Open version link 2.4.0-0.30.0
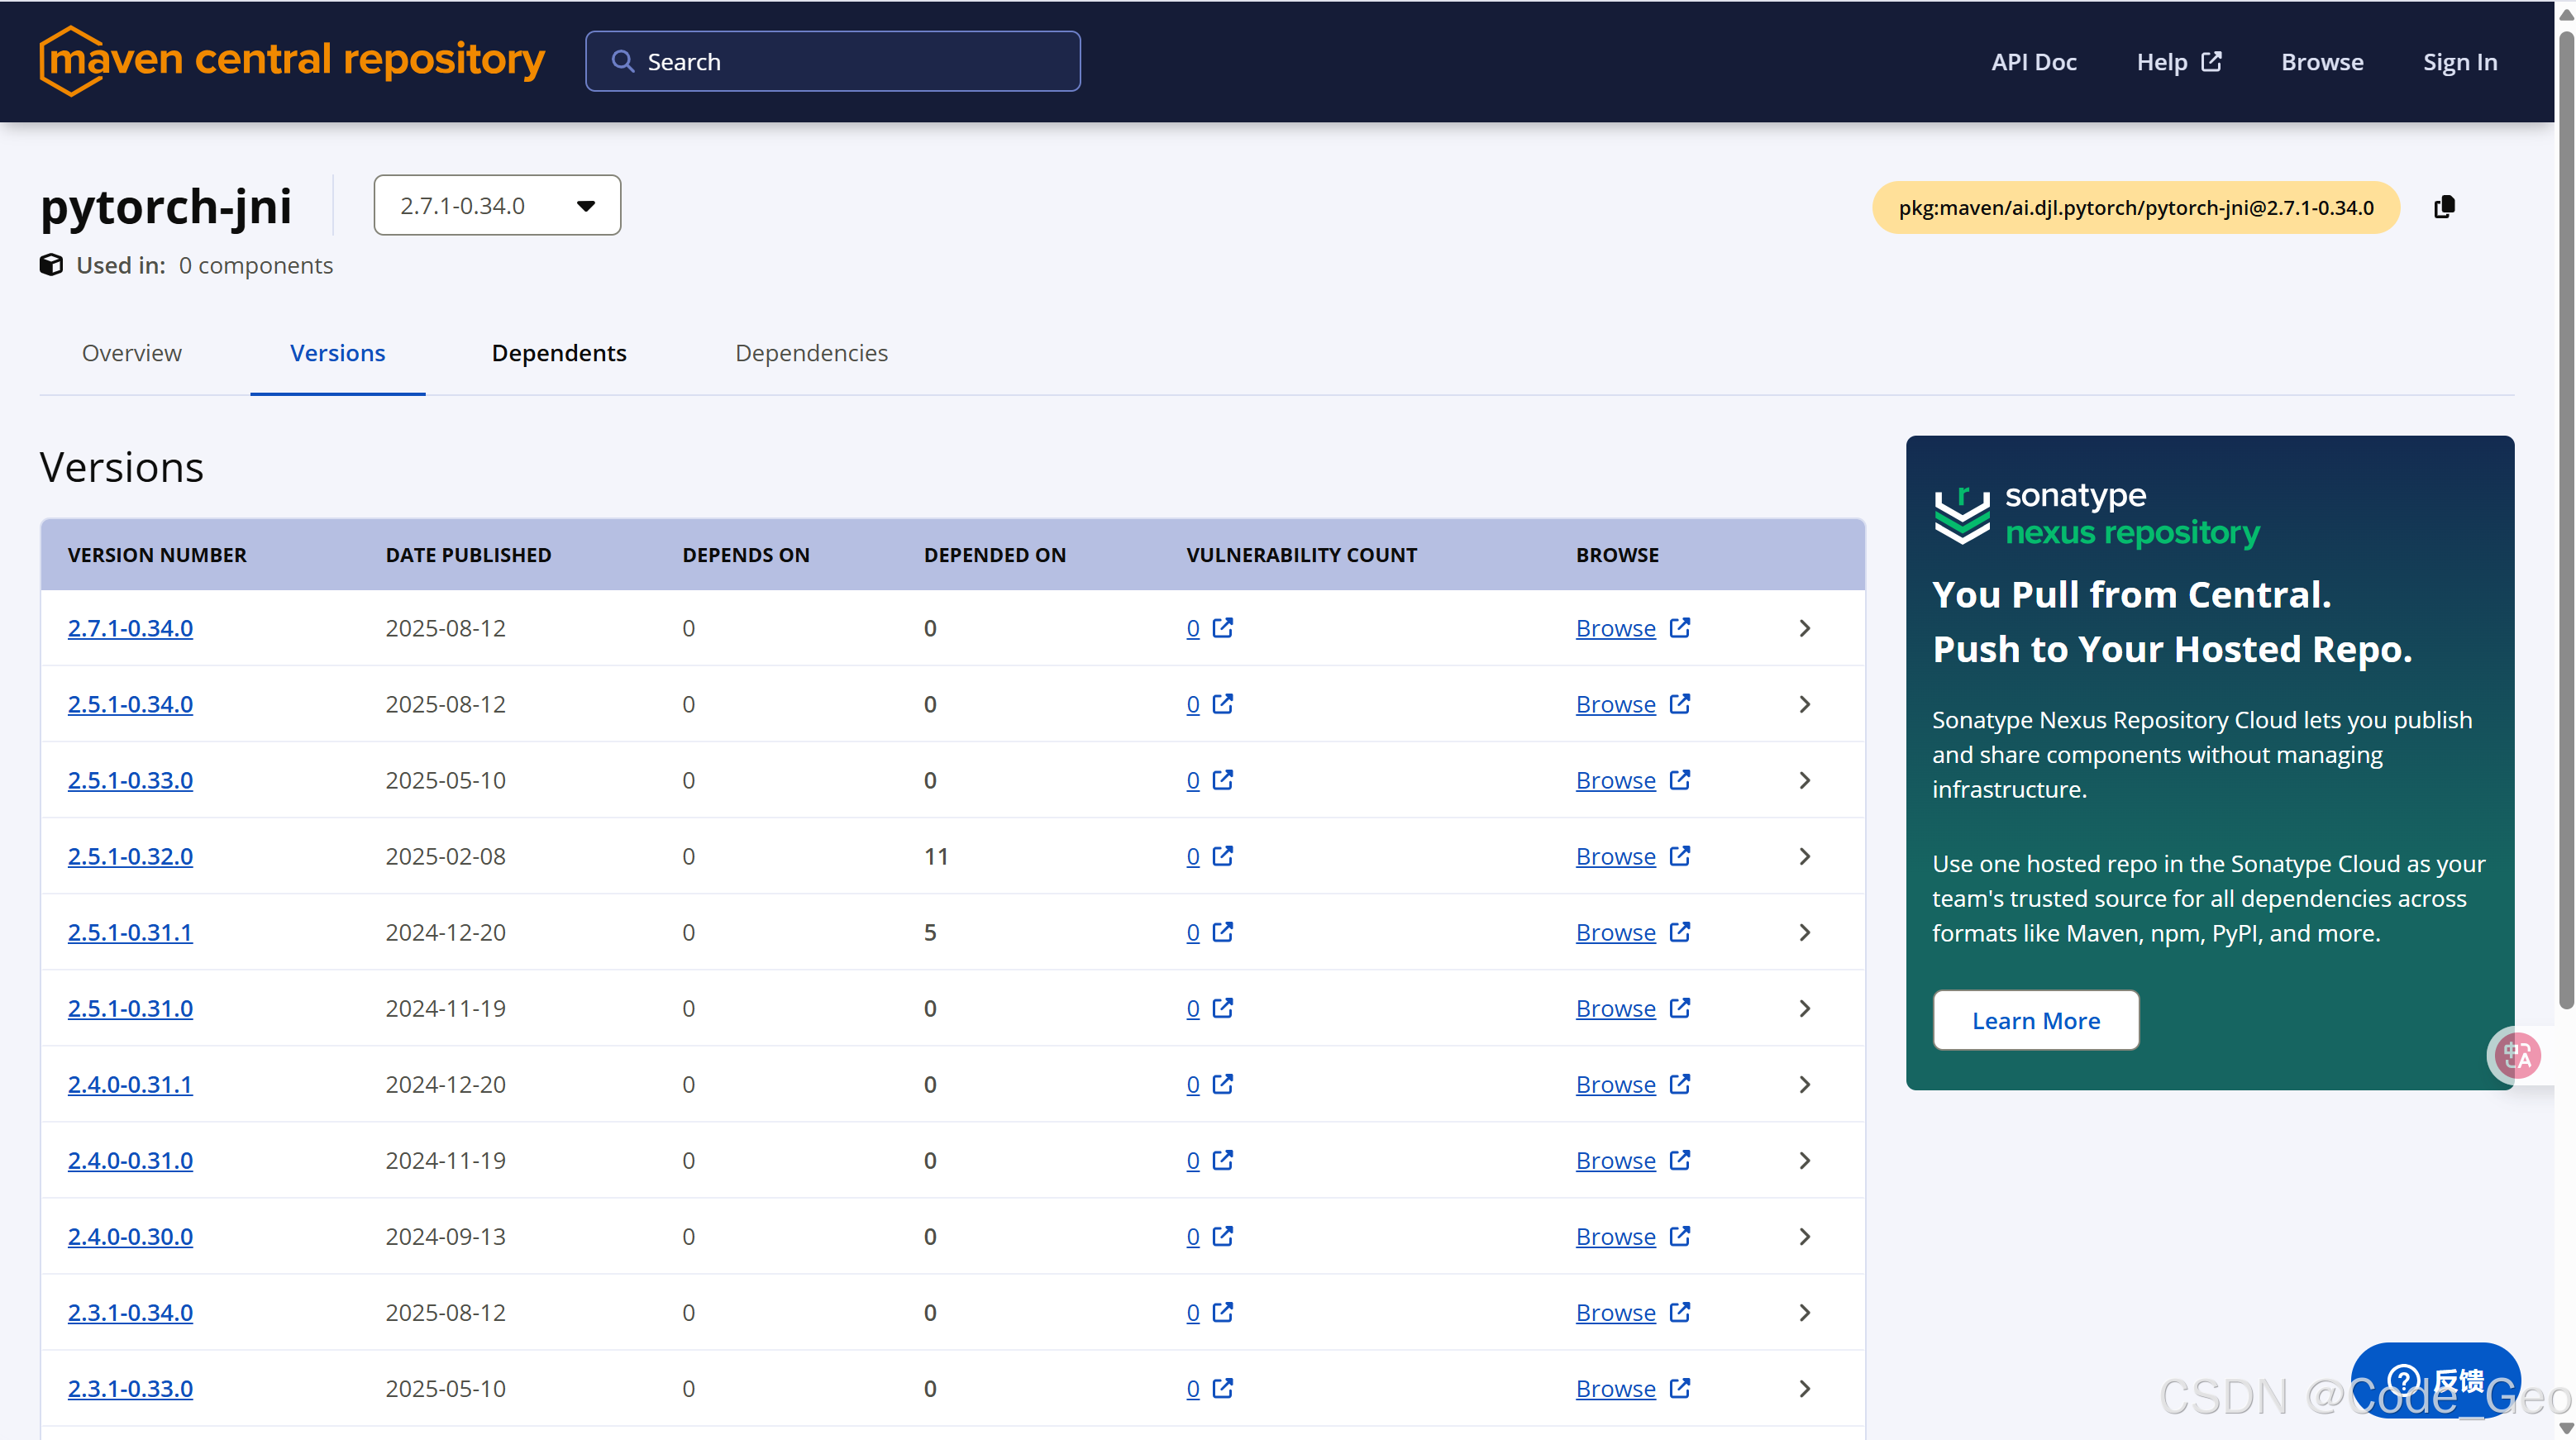2576x1440 pixels. coord(130,1236)
